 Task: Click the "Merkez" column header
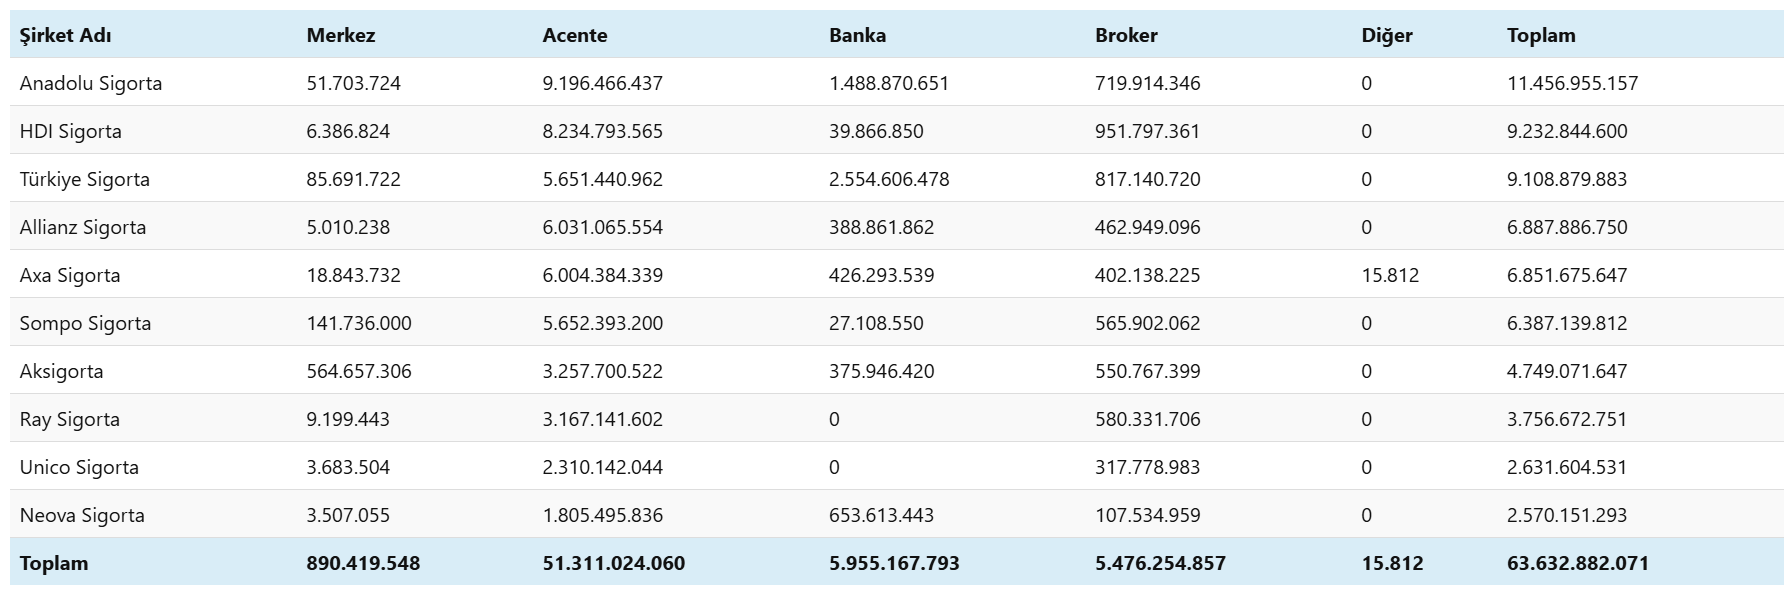coord(341,35)
